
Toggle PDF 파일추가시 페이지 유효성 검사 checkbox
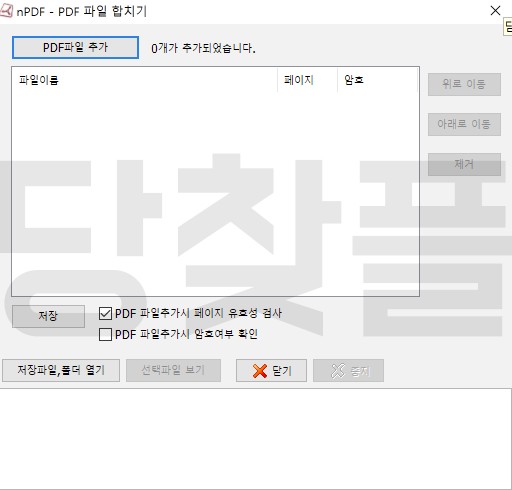click(105, 314)
